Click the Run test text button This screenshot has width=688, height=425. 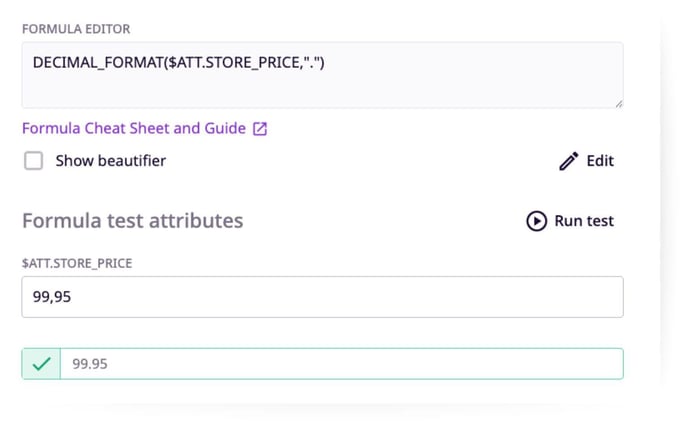coord(584,221)
